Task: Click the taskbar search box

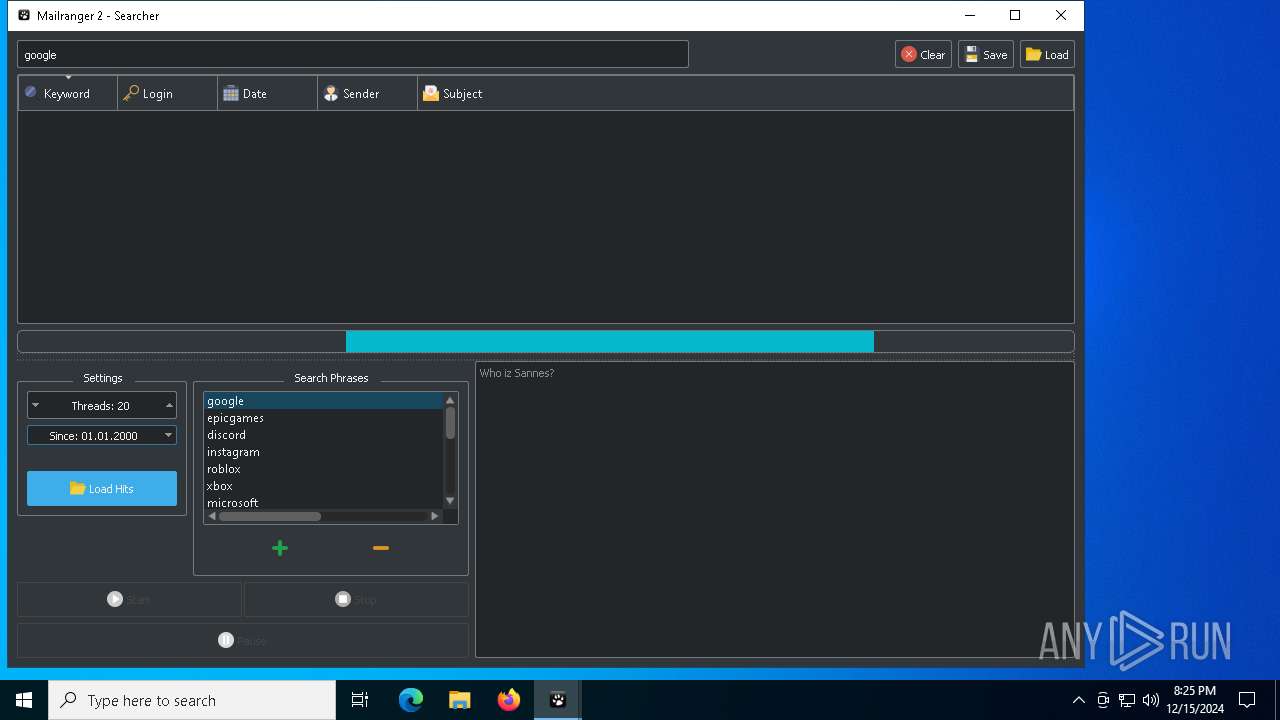Action: click(192, 700)
